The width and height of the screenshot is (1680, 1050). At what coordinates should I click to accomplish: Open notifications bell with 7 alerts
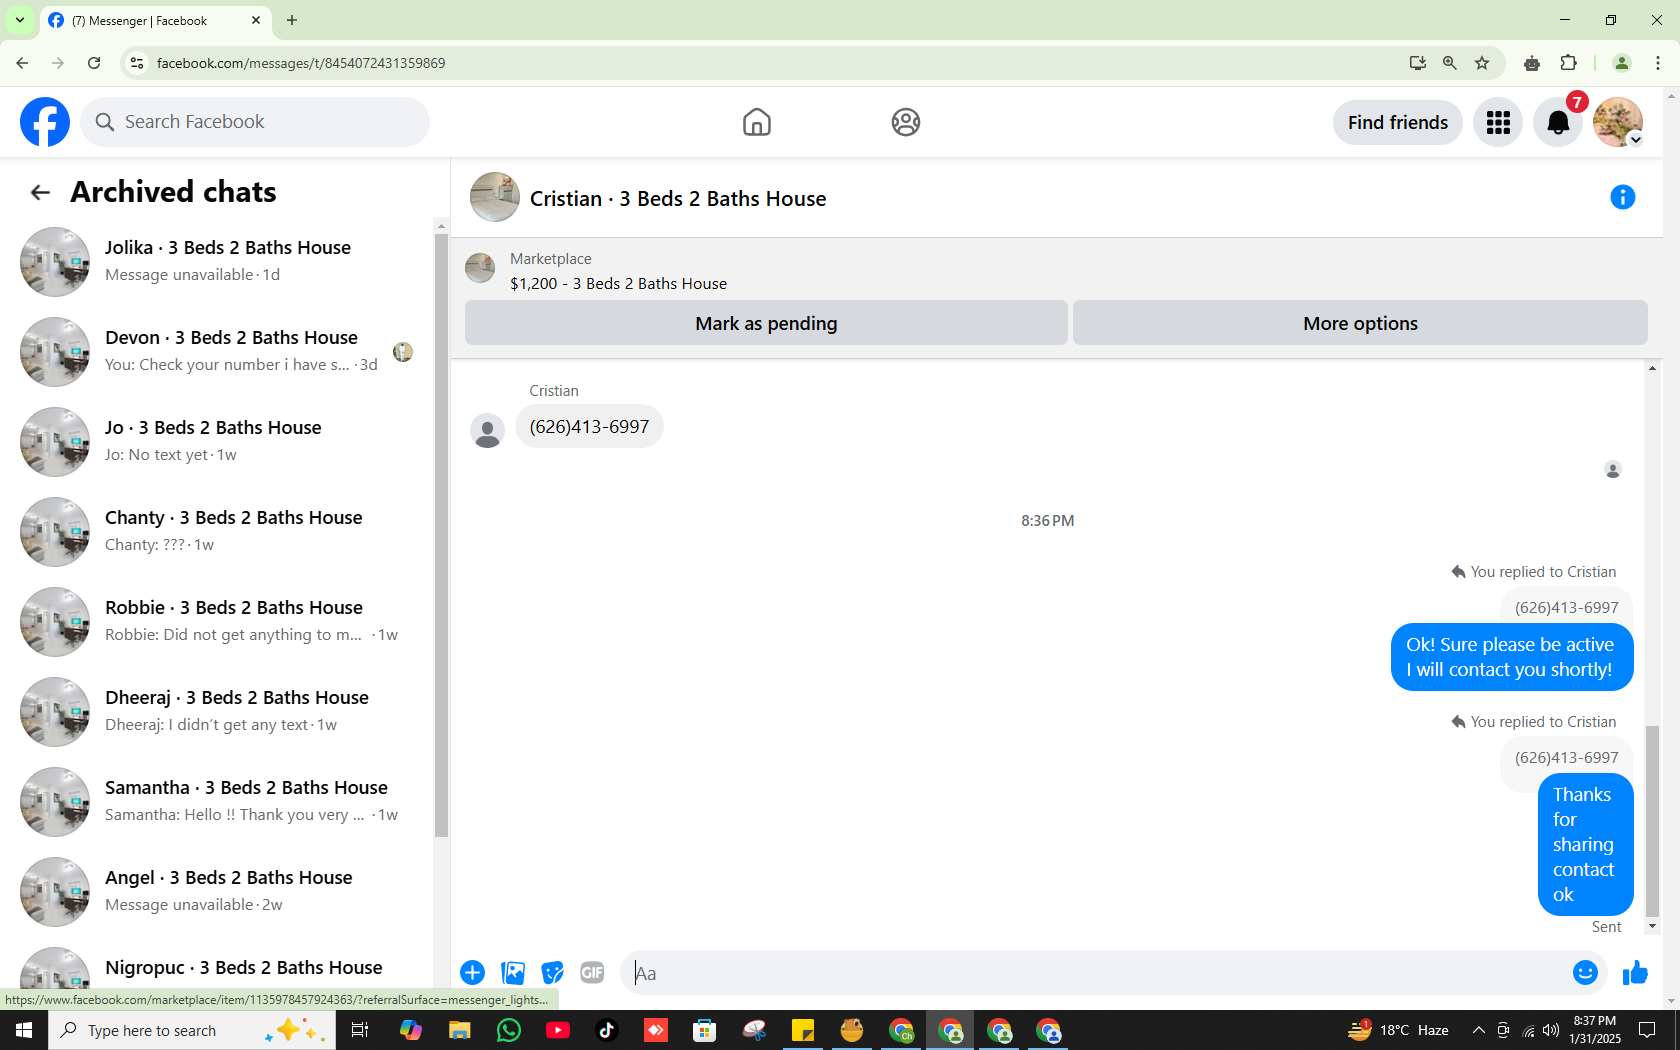click(1558, 122)
